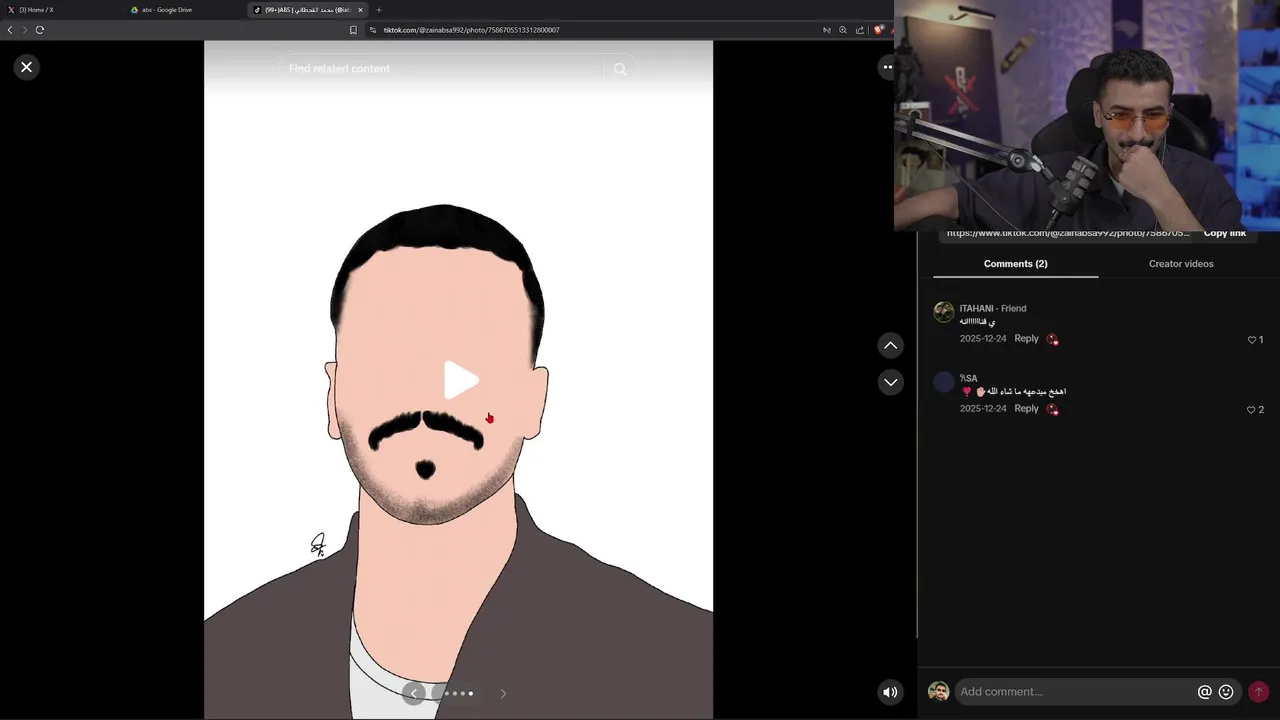Click own avatar beside Add comment
Viewport: 1280px width, 720px height.
[x=938, y=692]
